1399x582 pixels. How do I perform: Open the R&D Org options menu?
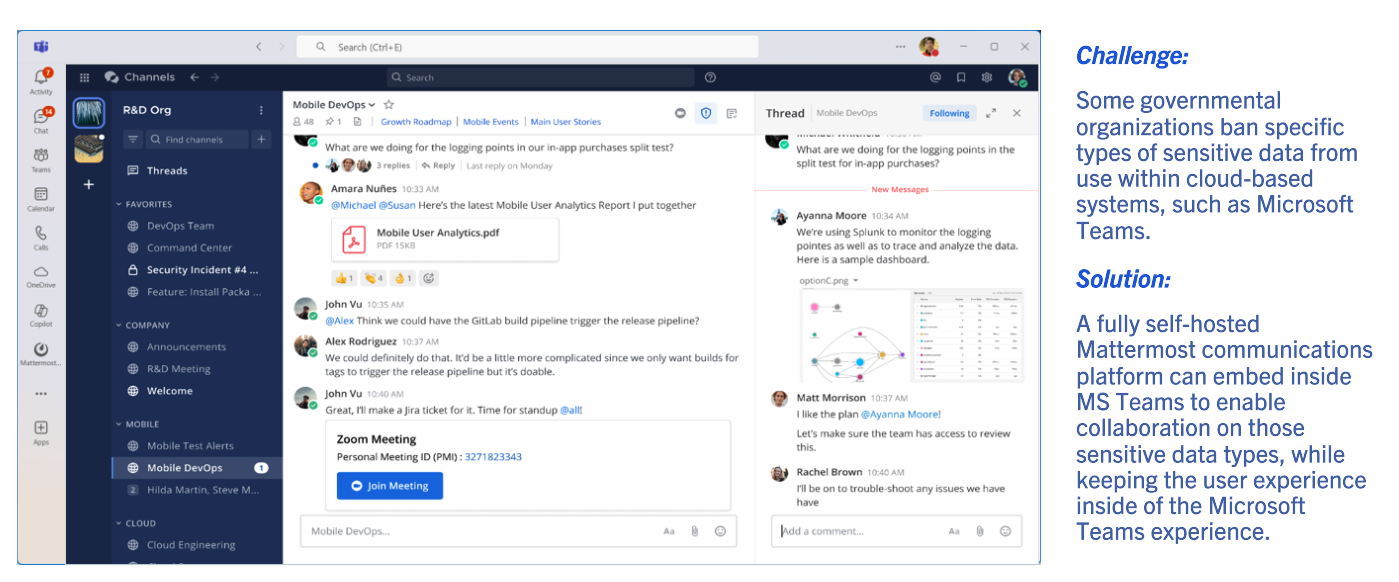click(259, 109)
